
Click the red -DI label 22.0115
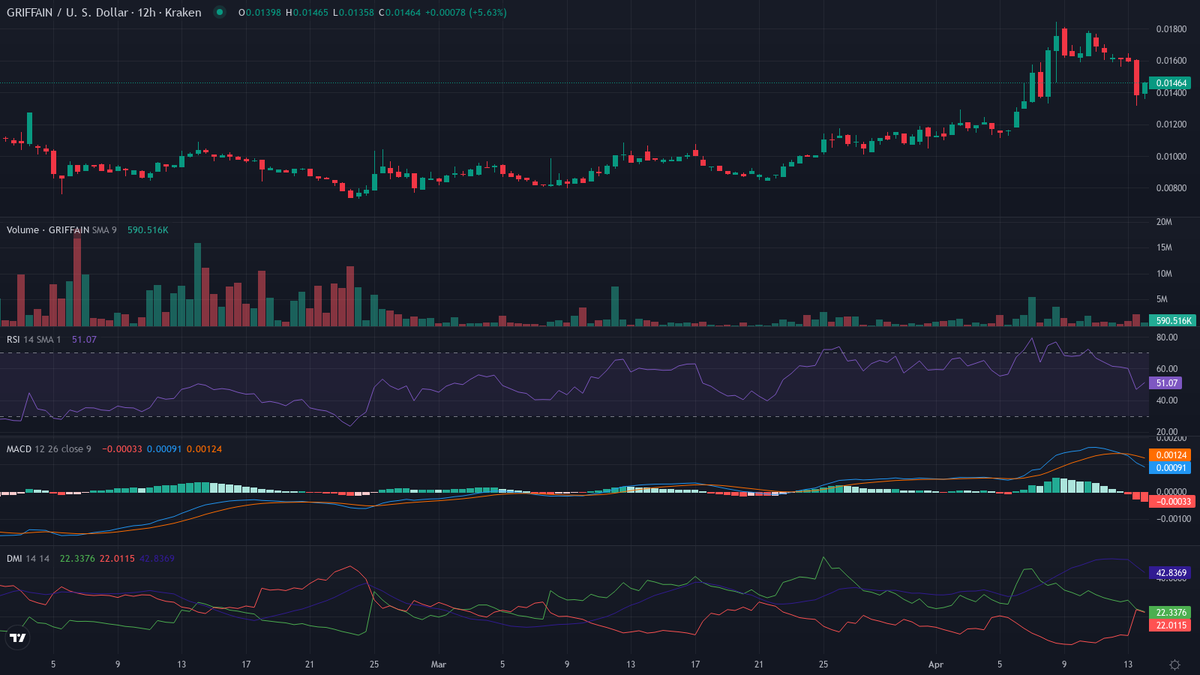[x=1173, y=625]
